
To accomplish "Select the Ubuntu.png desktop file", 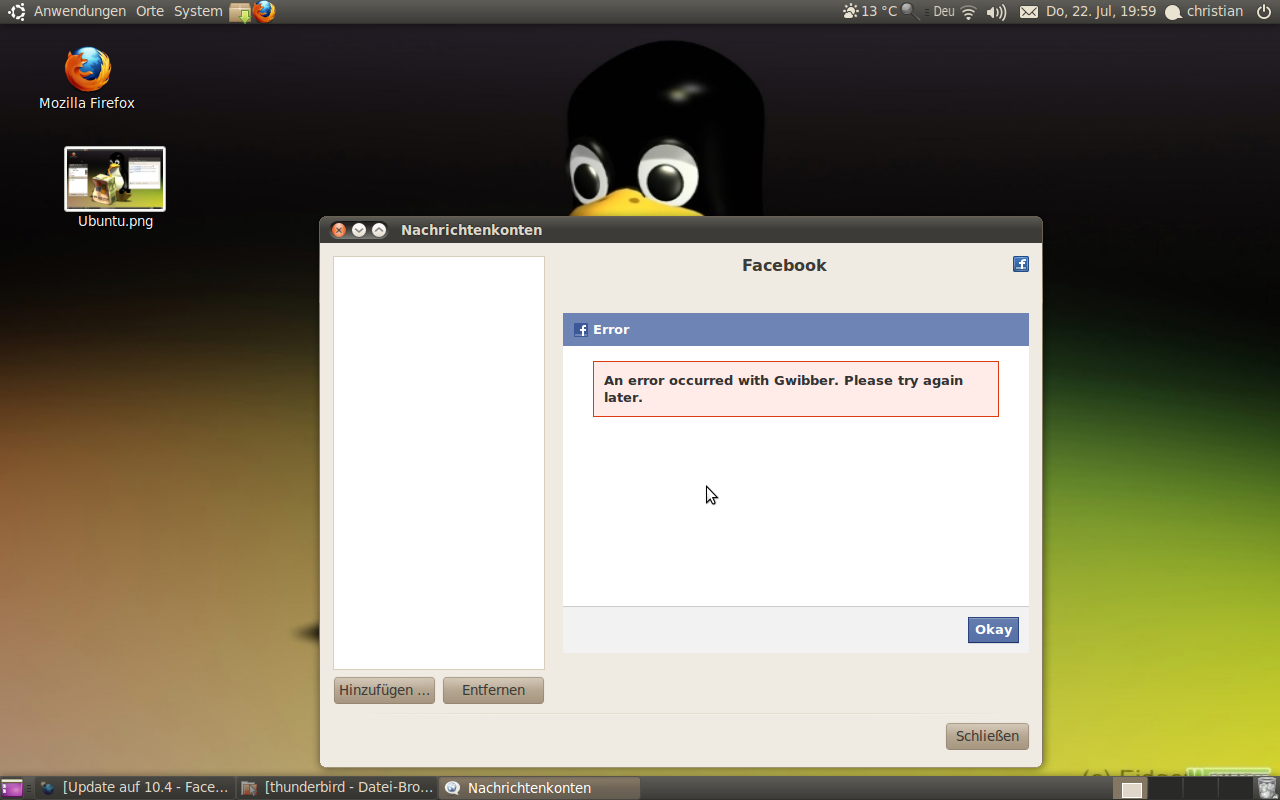I will pyautogui.click(x=115, y=188).
